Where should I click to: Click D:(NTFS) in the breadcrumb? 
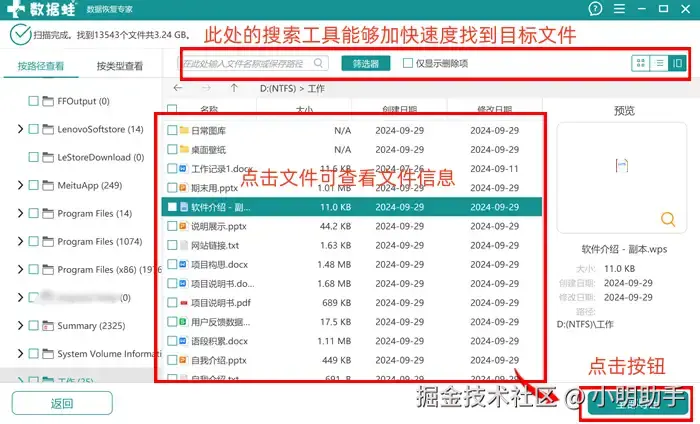[278, 88]
